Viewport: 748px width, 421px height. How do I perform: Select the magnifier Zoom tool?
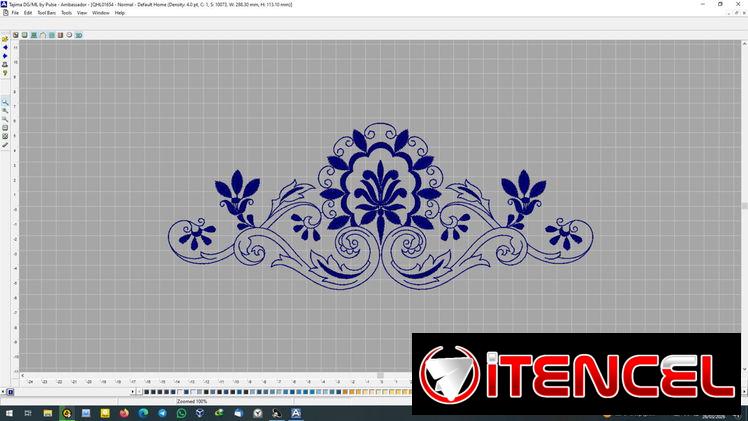point(5,103)
